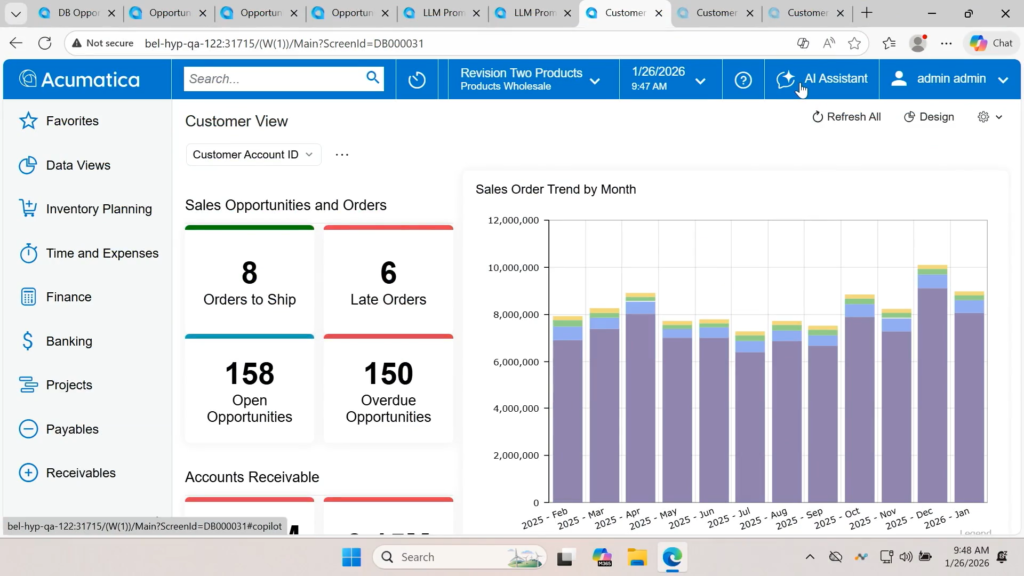Expand Customer Account ID filter dropdown
1024x576 pixels.
click(253, 155)
